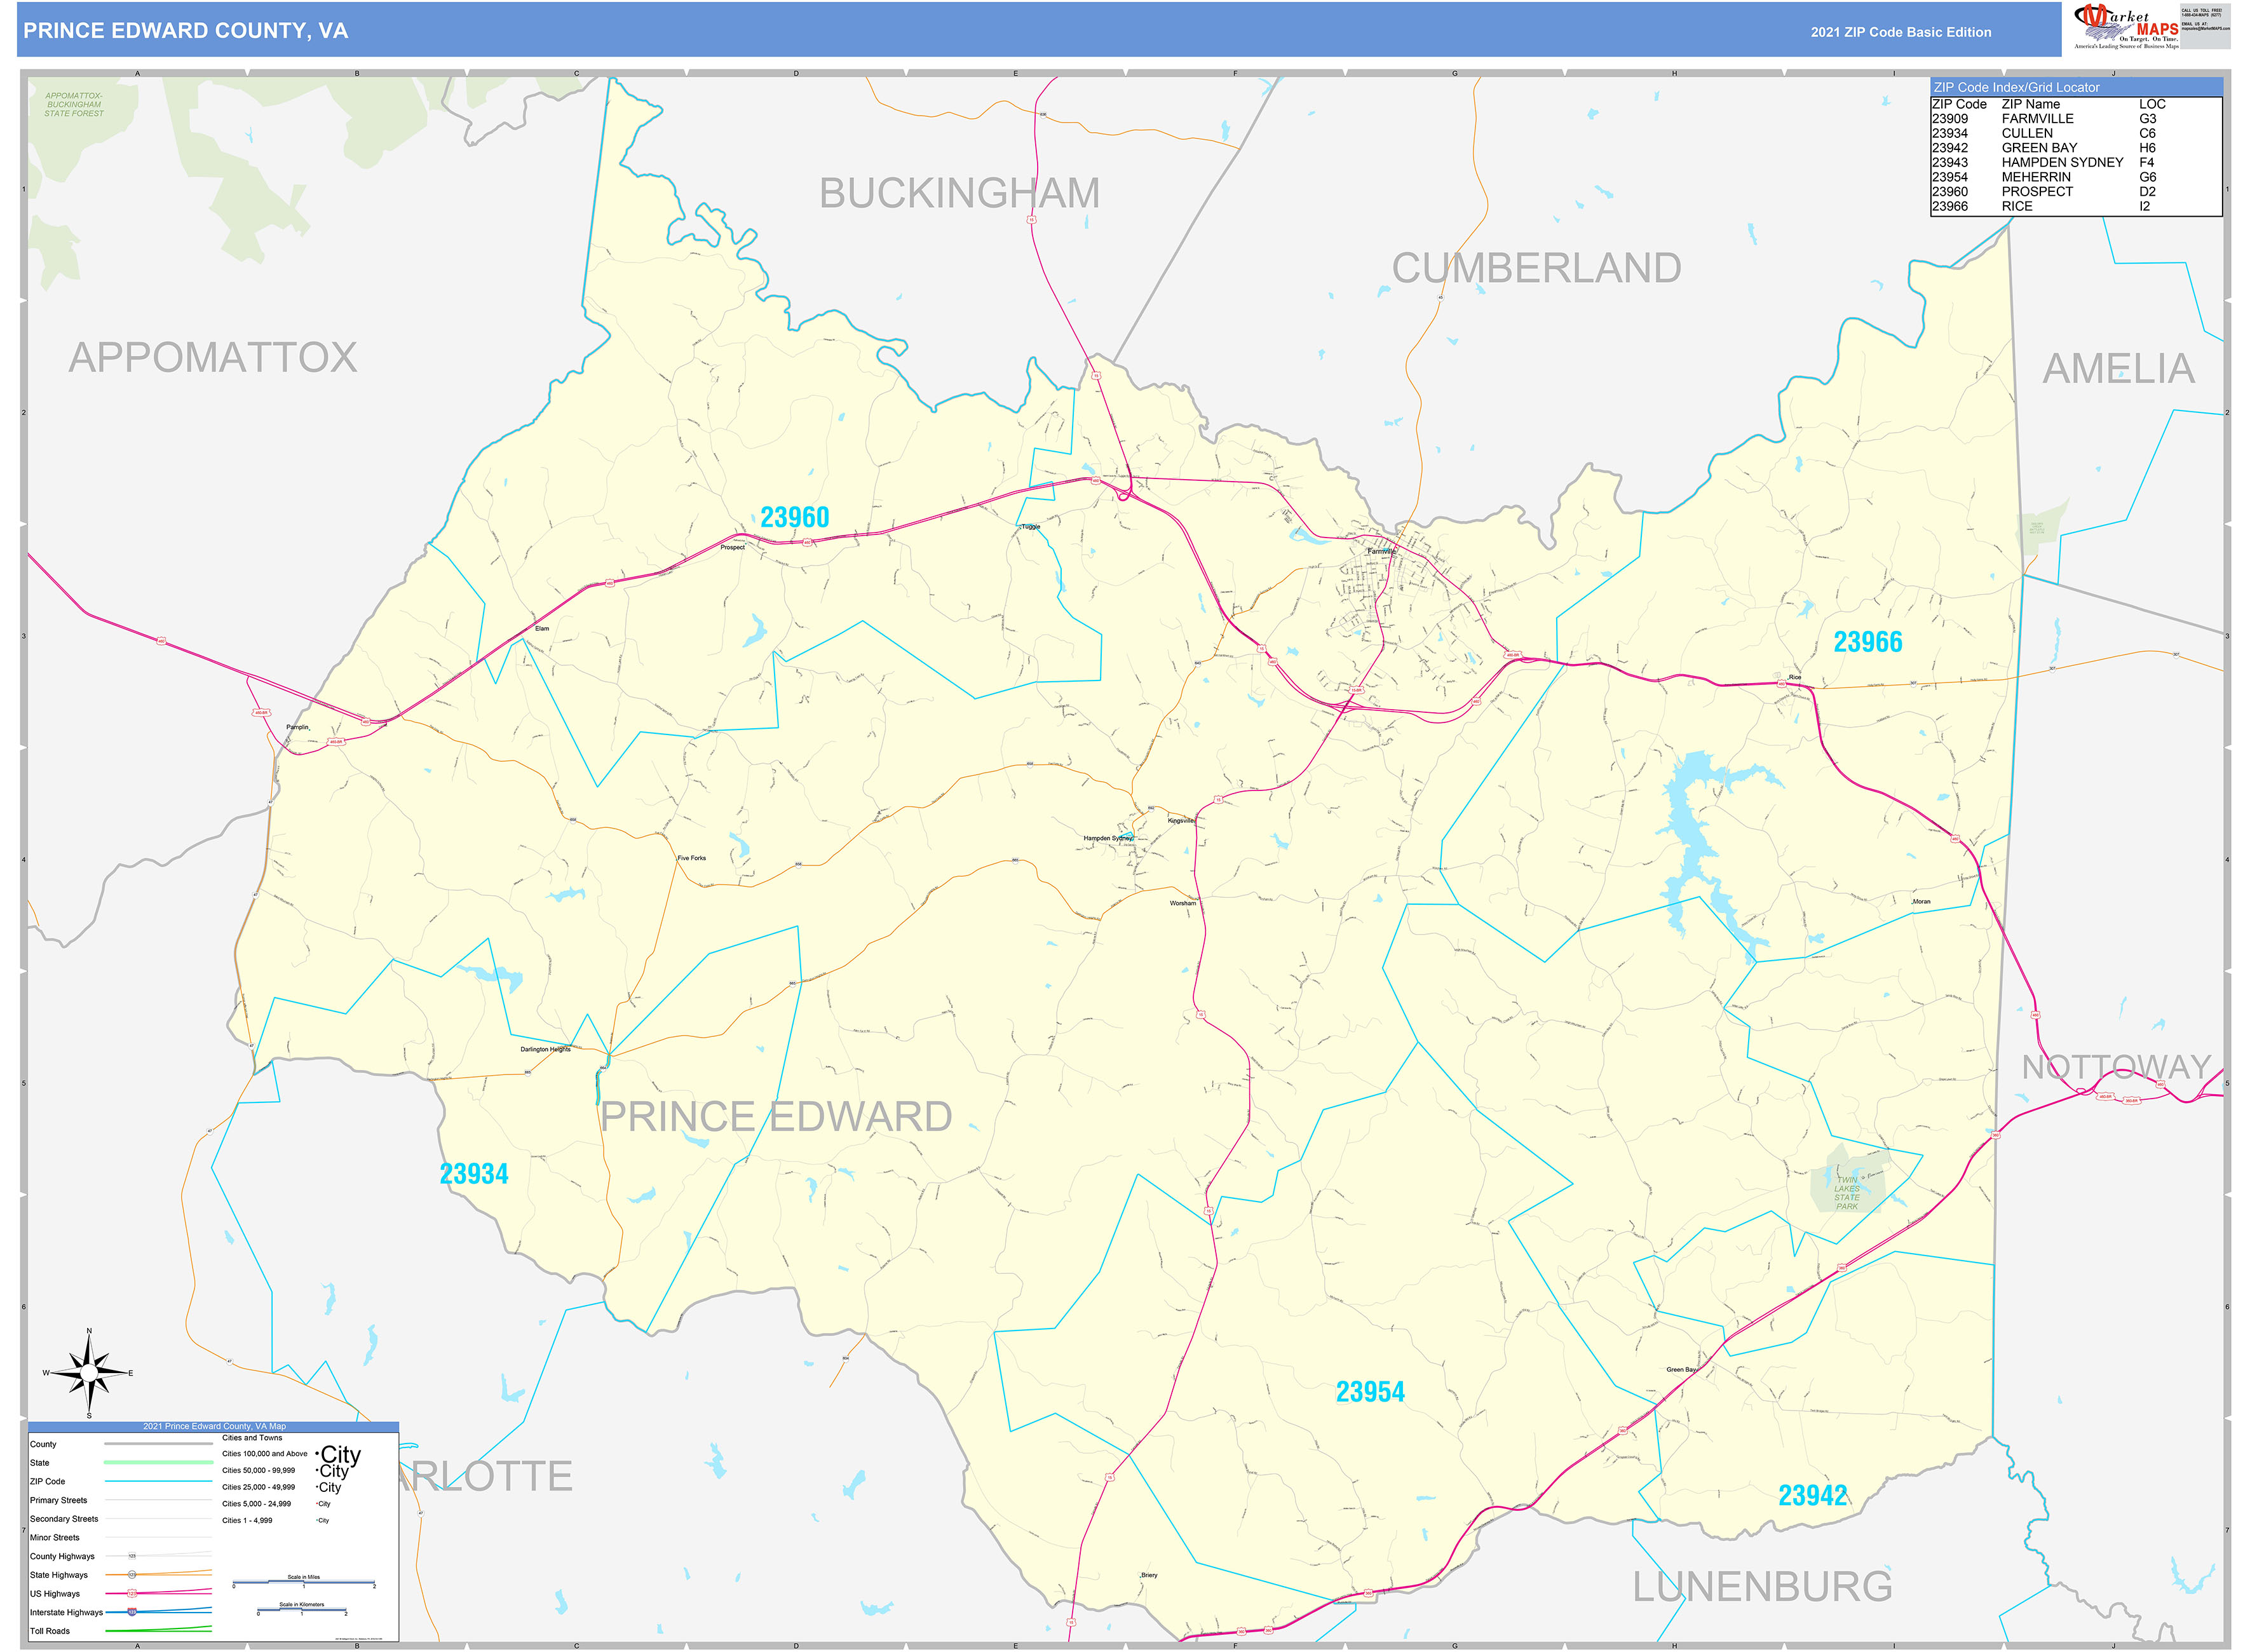Select the US Highways route shield icon

click(132, 1594)
